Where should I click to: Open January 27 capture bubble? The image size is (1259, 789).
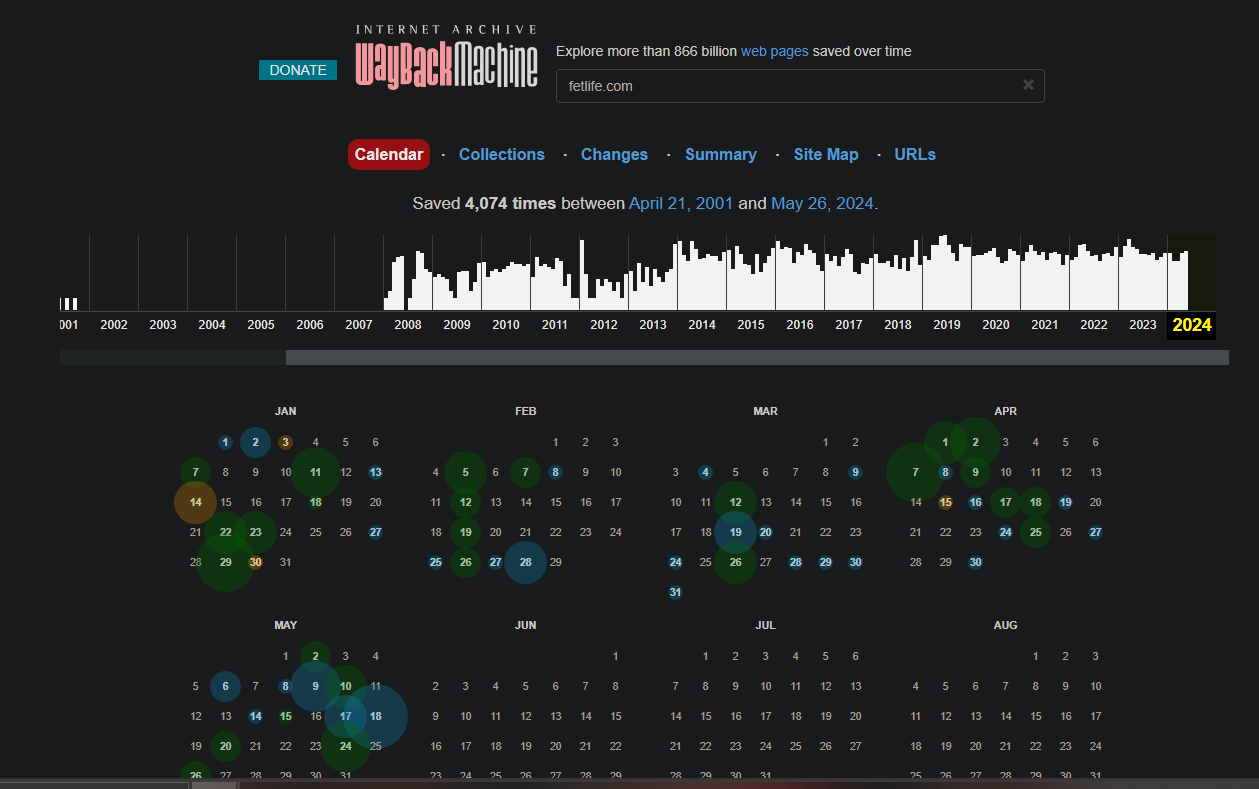tap(376, 532)
